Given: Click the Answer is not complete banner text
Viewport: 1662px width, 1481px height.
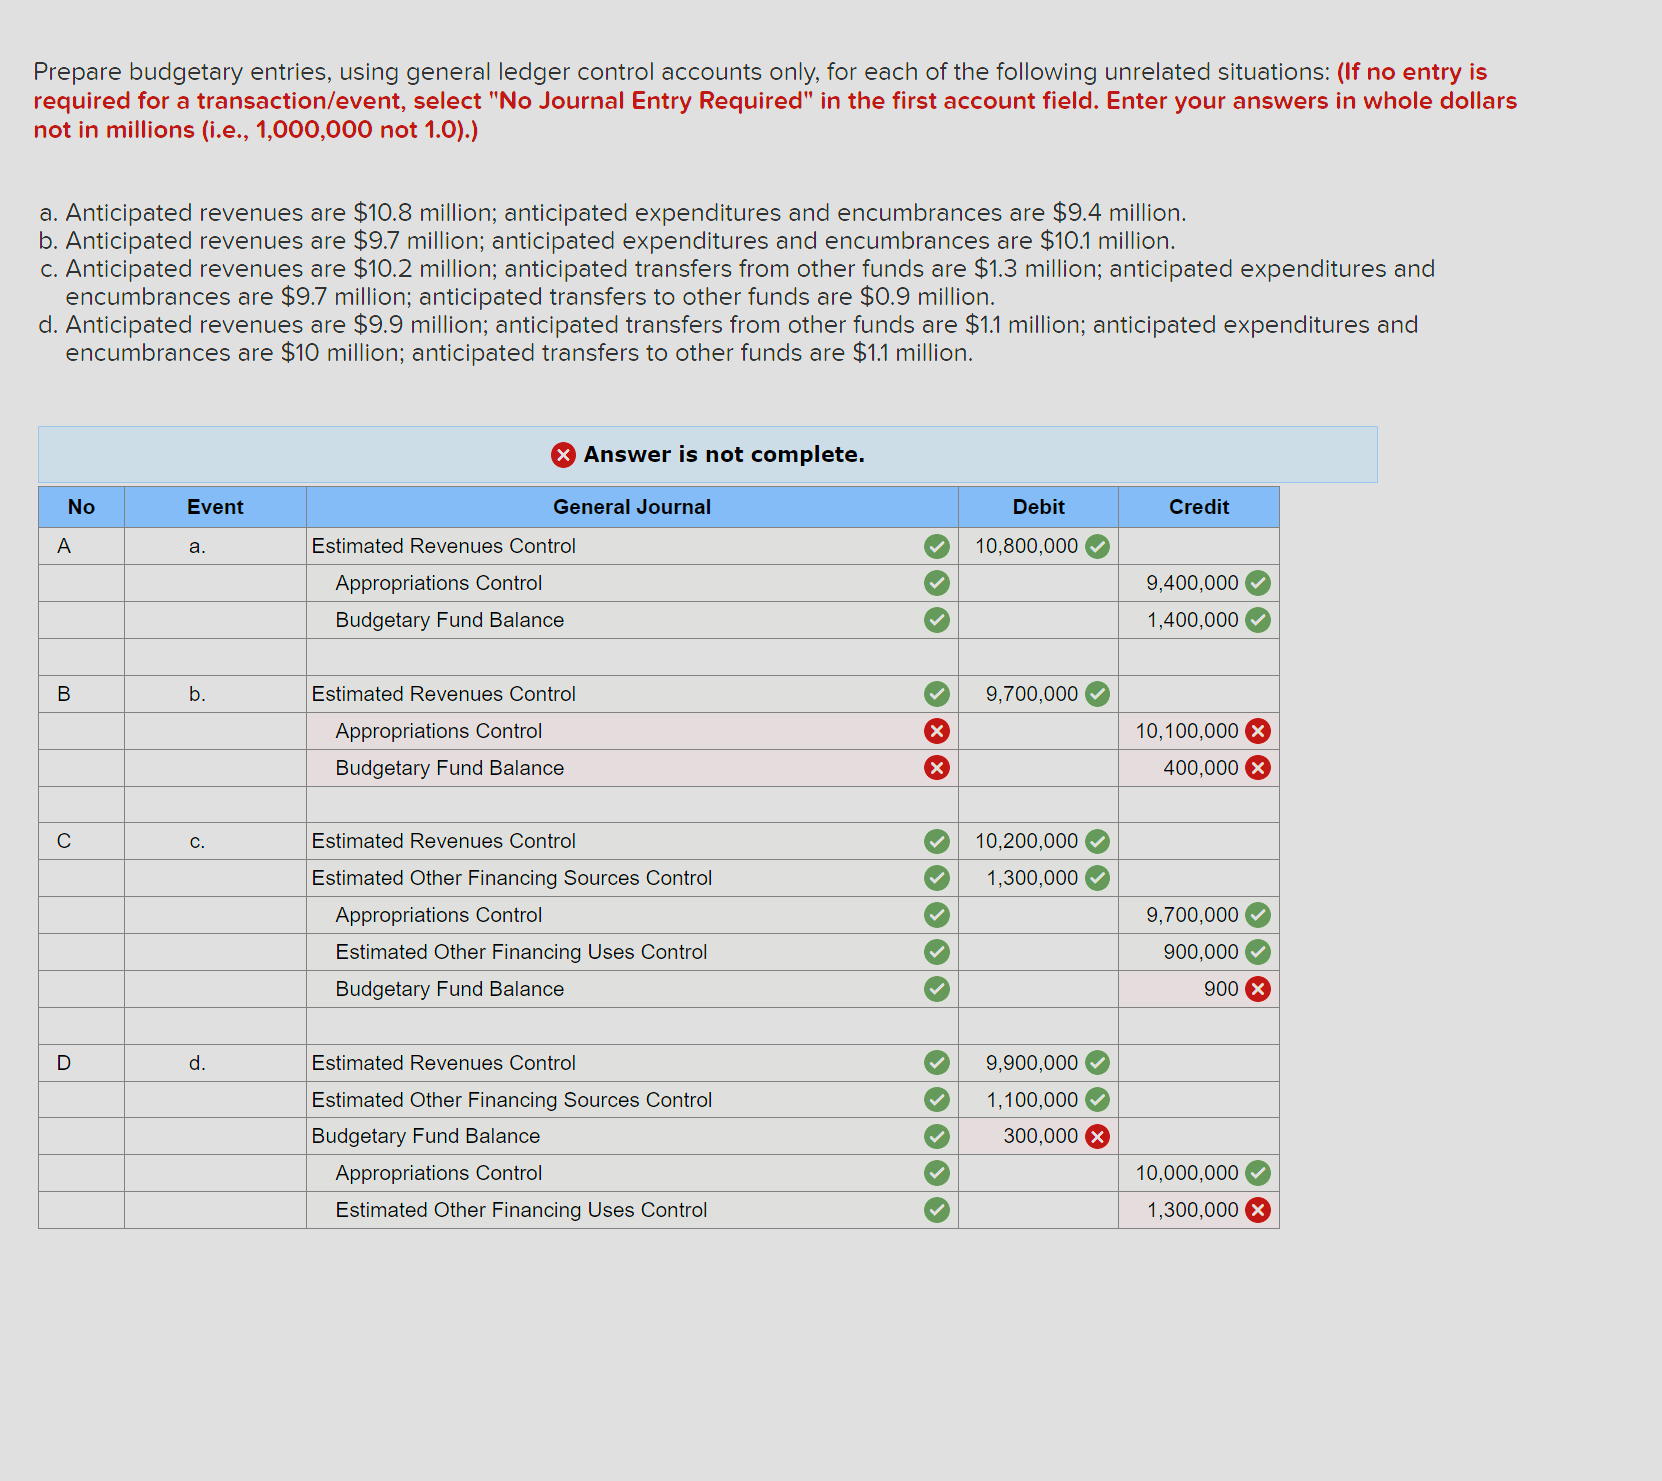Looking at the screenshot, I should click(722, 455).
